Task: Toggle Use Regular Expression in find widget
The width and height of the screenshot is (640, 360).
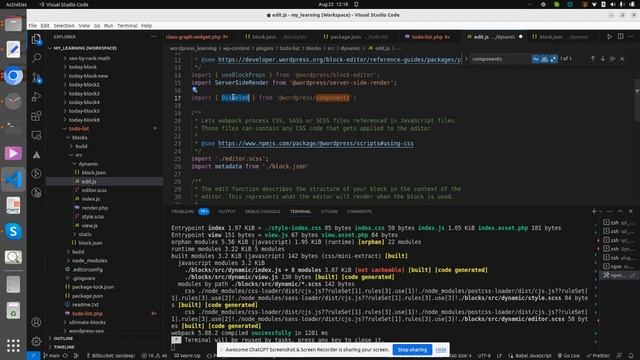Action: tap(553, 59)
